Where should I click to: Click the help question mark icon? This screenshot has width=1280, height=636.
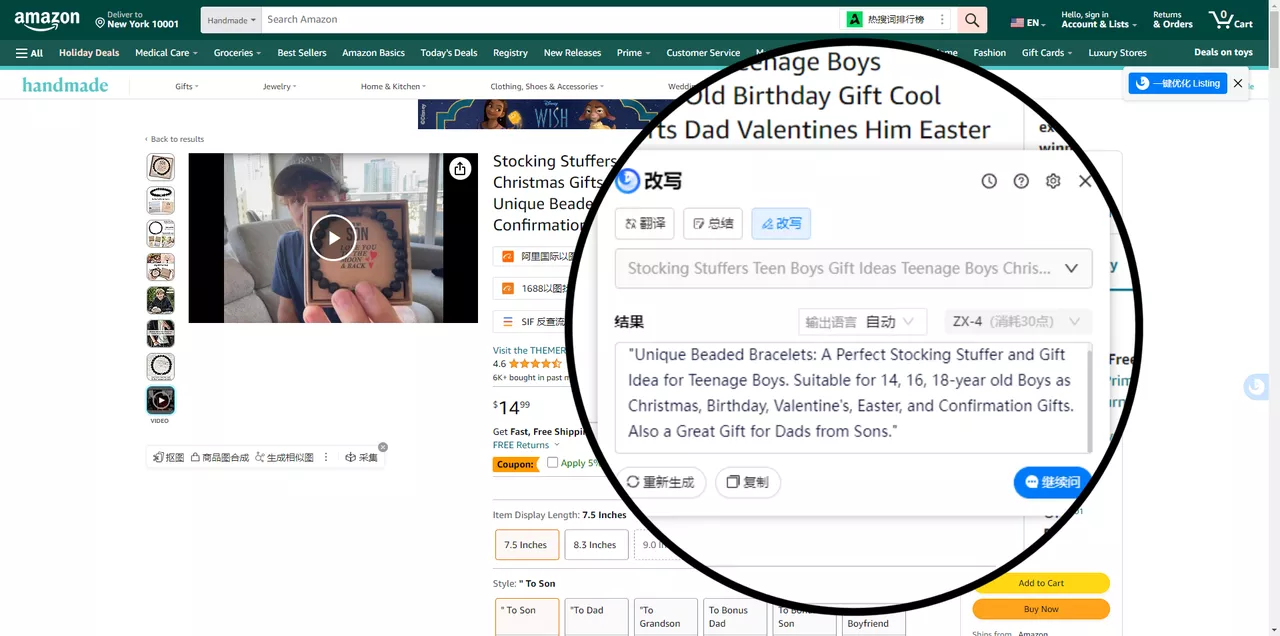click(x=1021, y=181)
